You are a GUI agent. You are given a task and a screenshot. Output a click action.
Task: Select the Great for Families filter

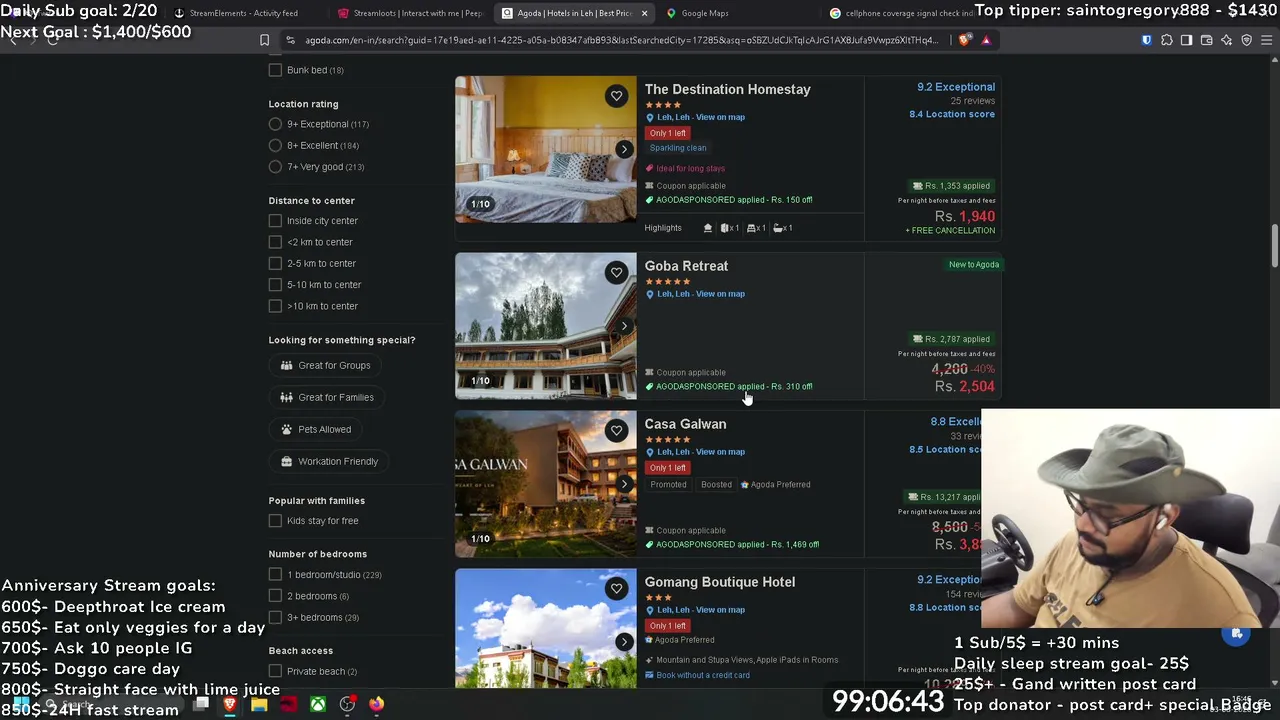coord(327,397)
